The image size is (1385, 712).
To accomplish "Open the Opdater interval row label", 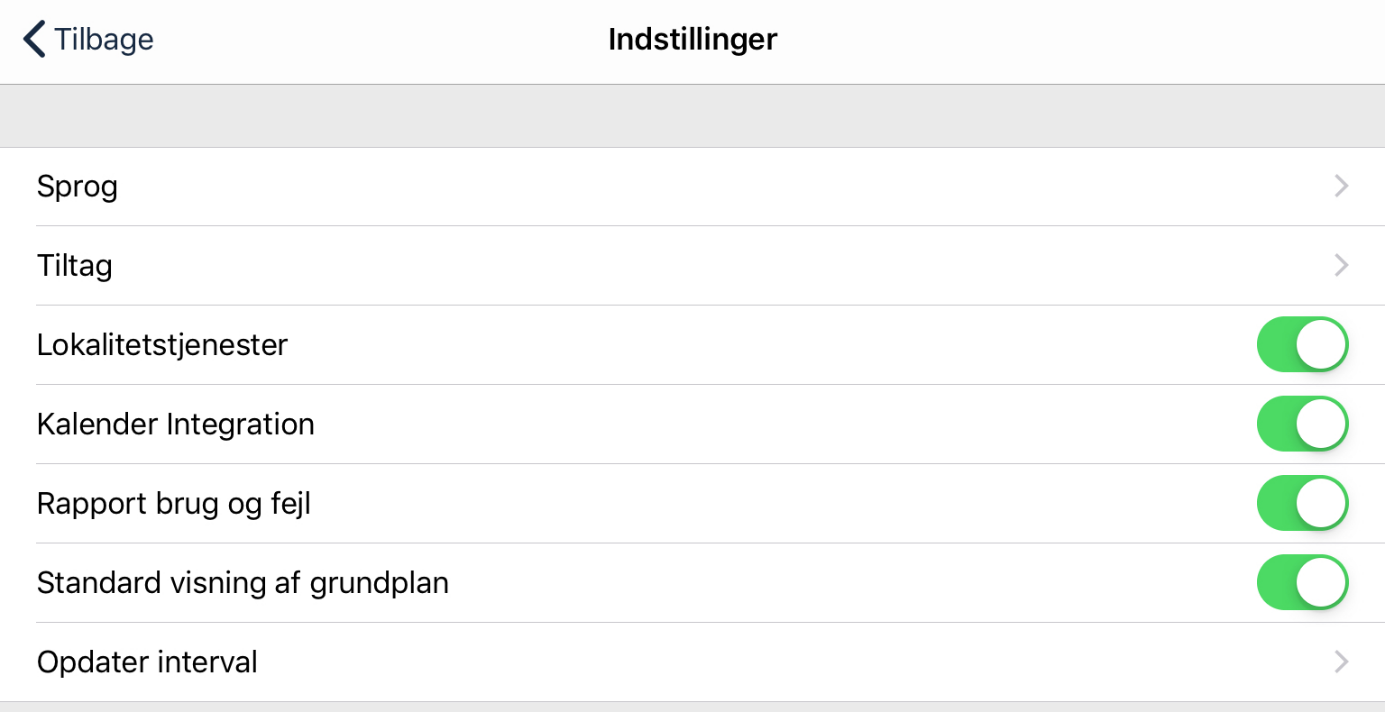I will (x=147, y=662).
